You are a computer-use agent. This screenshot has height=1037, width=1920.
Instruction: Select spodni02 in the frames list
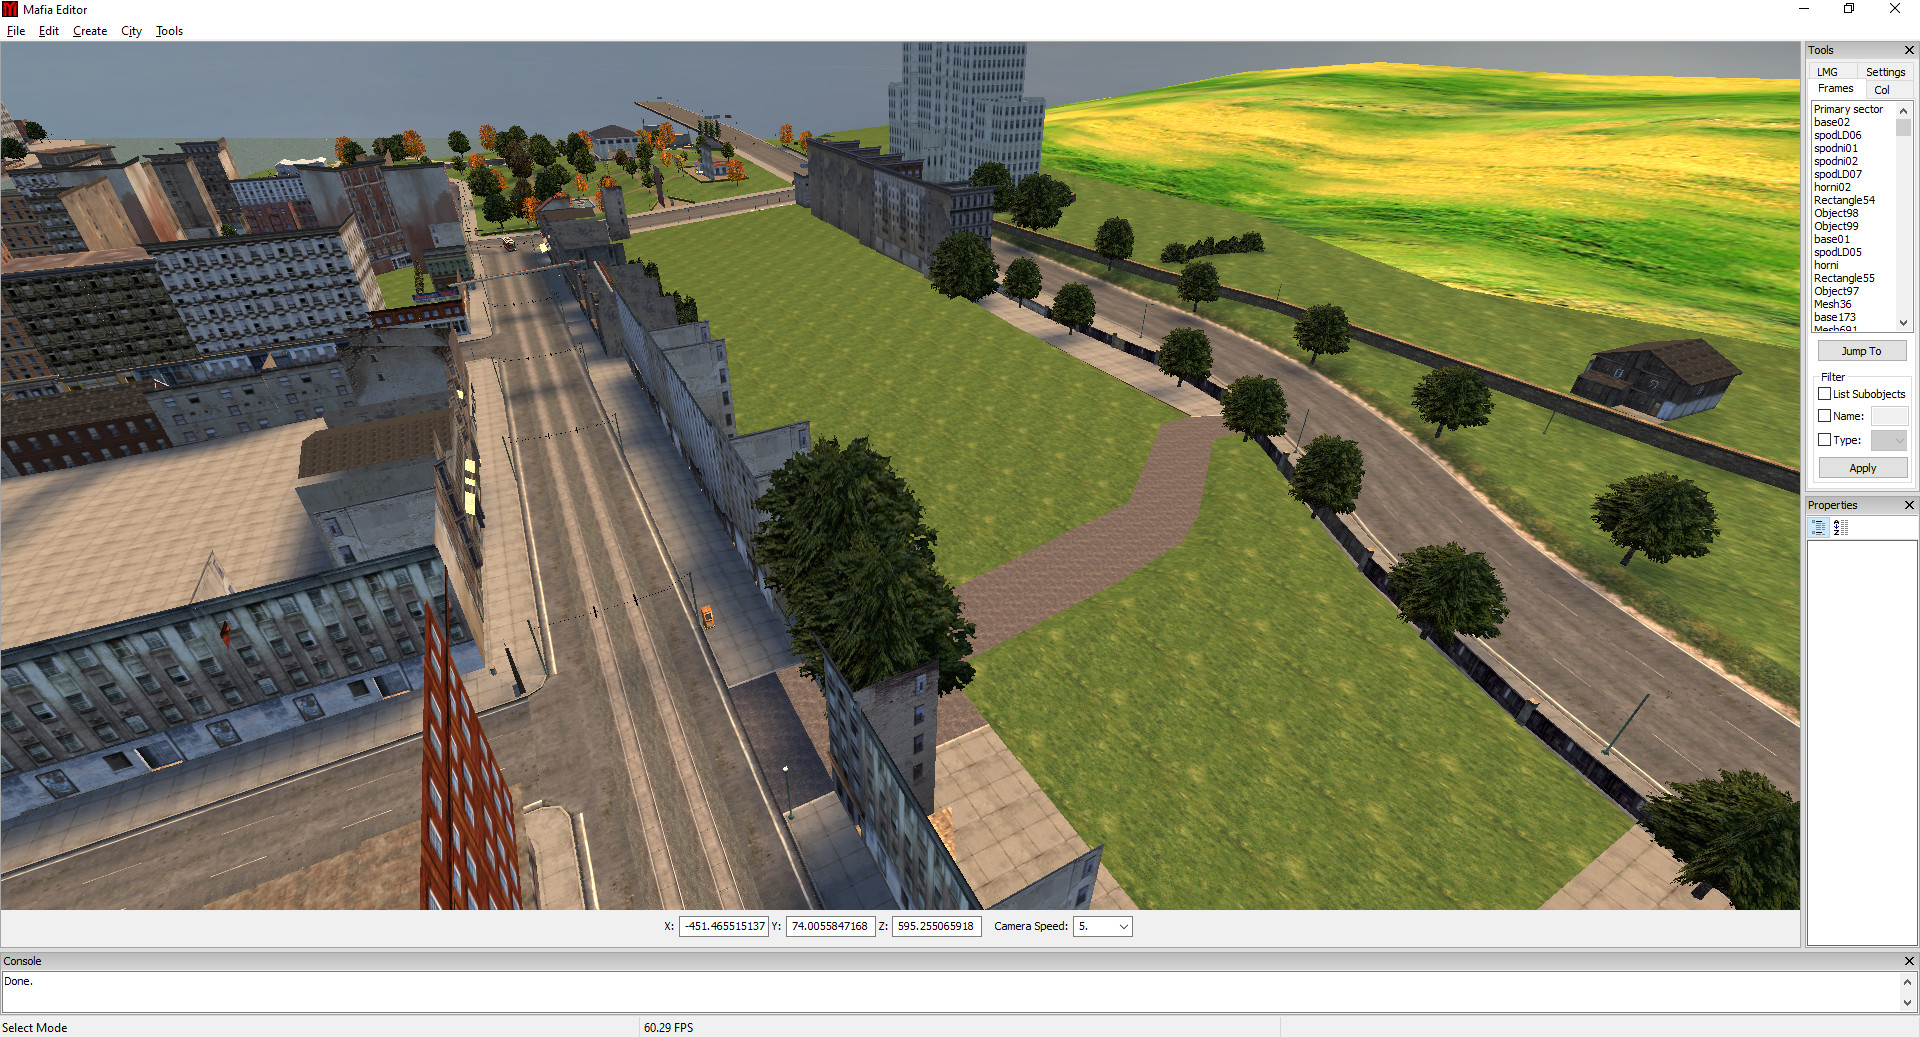tap(1836, 161)
